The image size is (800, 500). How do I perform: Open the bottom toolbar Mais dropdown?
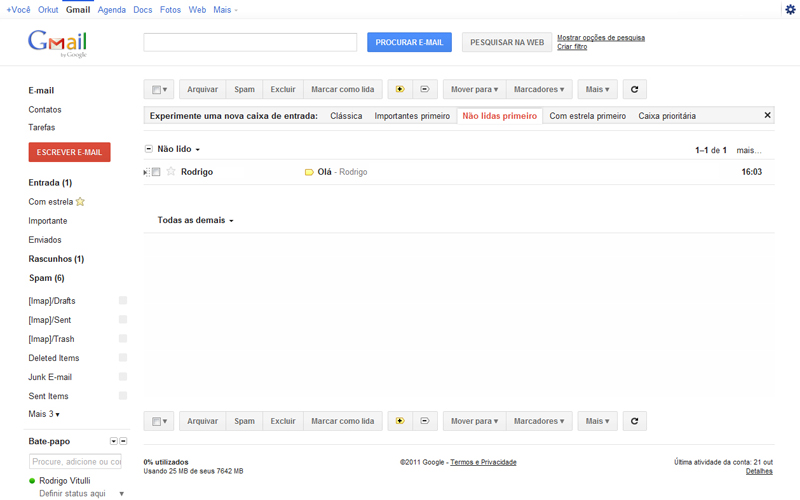(597, 421)
